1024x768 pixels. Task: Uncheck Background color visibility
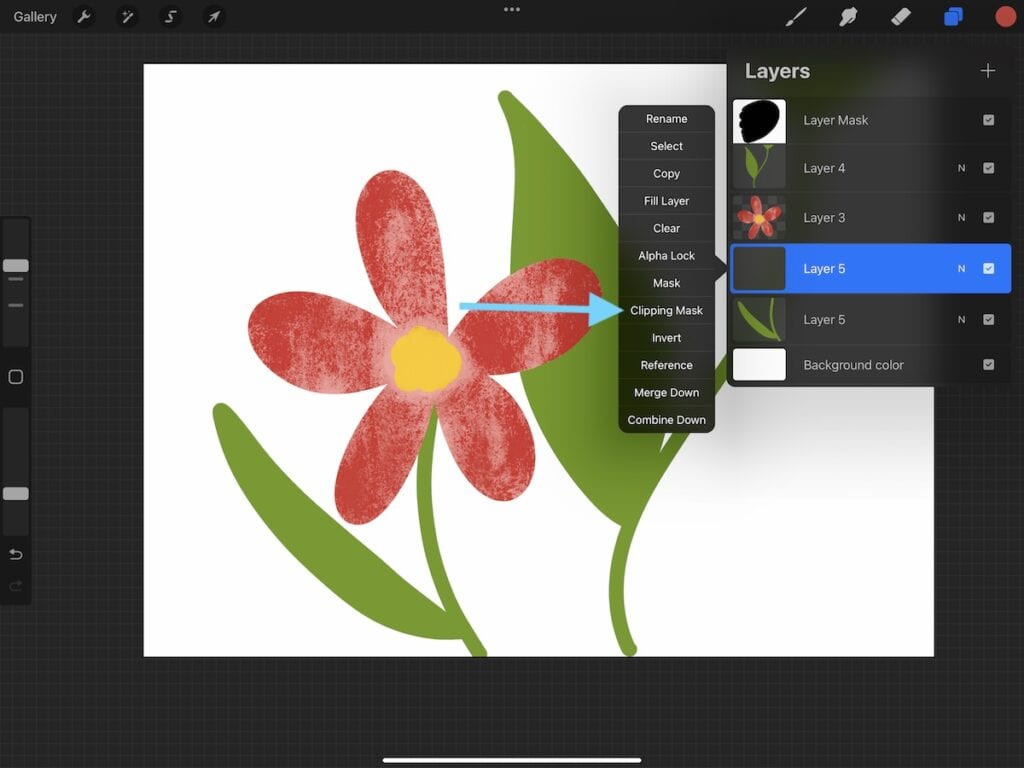coord(988,365)
